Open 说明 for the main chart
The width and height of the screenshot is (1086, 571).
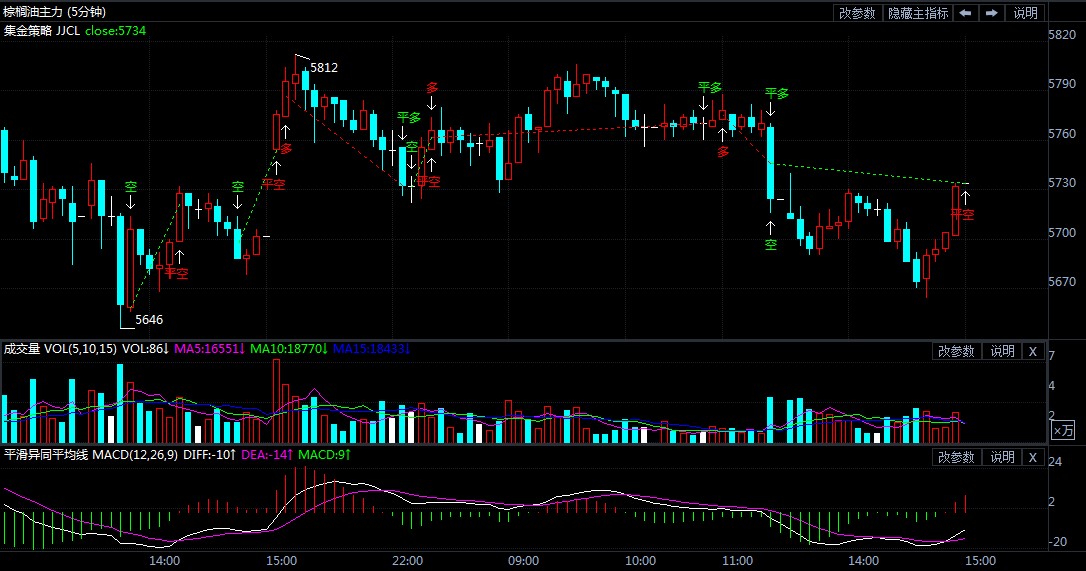click(1025, 13)
